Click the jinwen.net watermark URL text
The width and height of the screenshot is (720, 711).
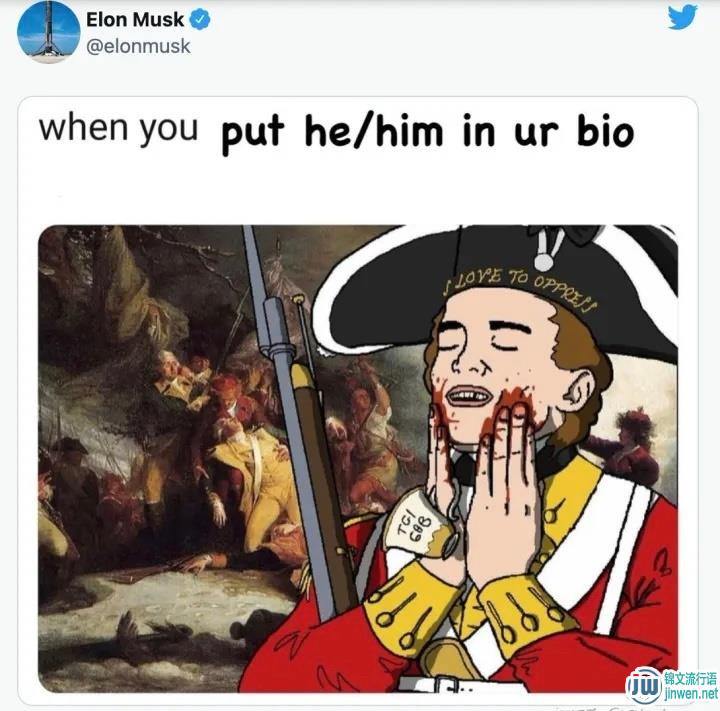(691, 693)
